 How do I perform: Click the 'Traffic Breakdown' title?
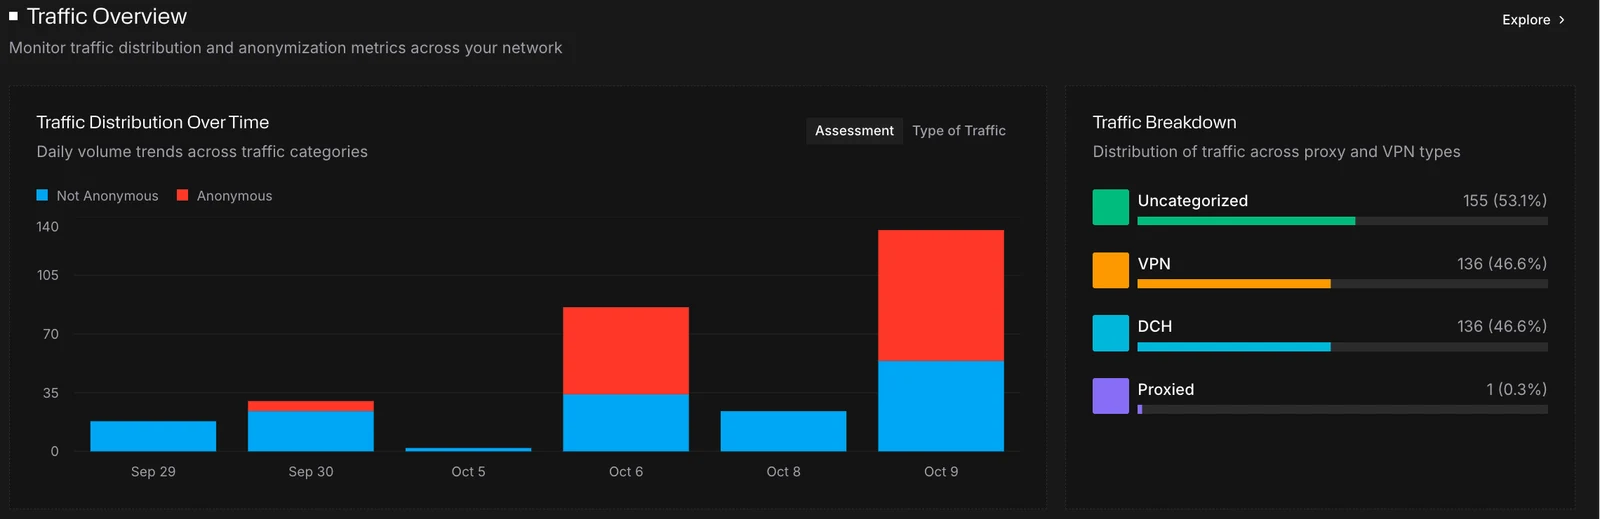[1164, 122]
